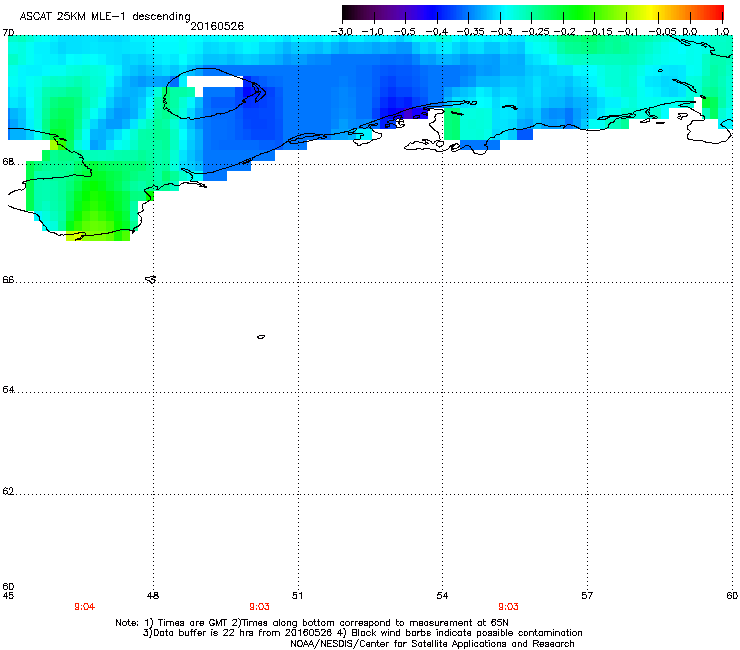Click the small oval island outline south of 66N
The image size is (740, 650).
click(x=261, y=337)
